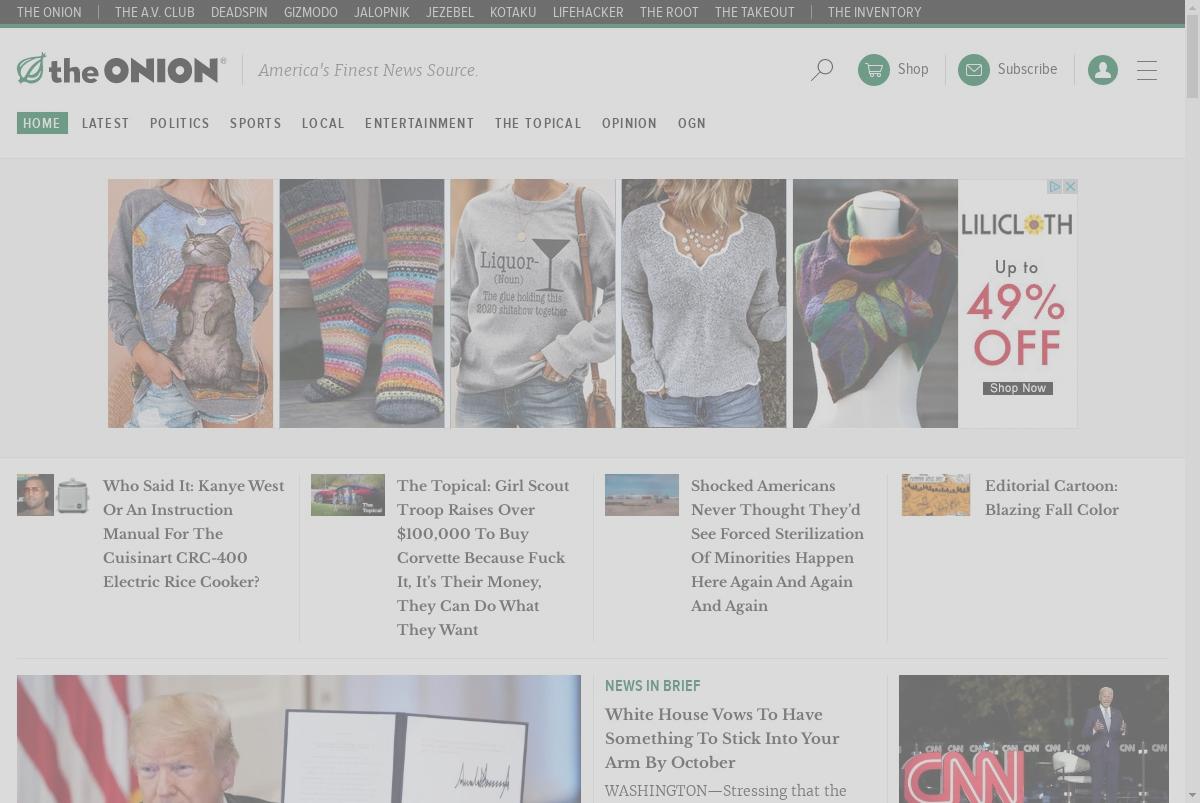Open White House Vows headline
The width and height of the screenshot is (1200, 803).
722,738
